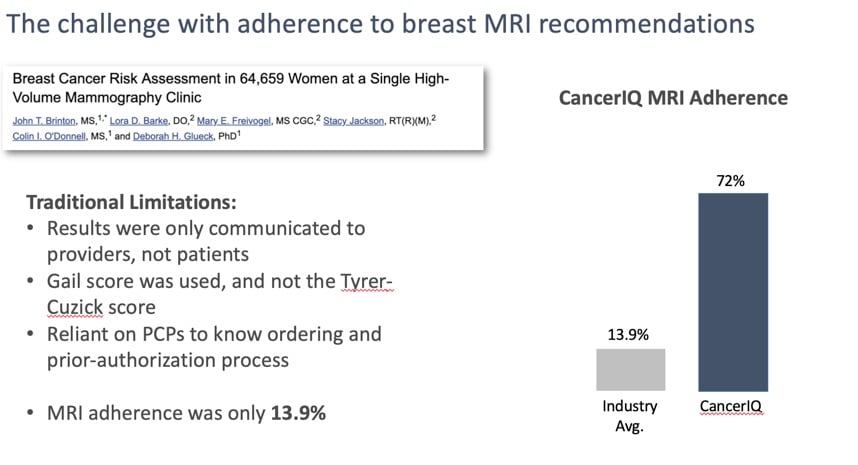Click the Industry Avg. axis label

[x=630, y=416]
